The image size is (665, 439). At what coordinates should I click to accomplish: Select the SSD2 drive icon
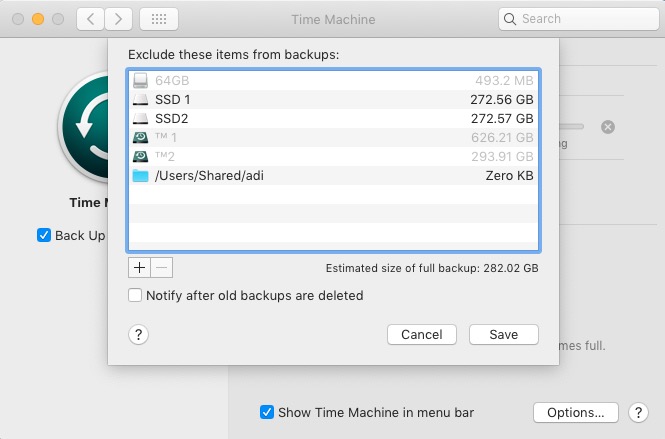pyautogui.click(x=140, y=119)
